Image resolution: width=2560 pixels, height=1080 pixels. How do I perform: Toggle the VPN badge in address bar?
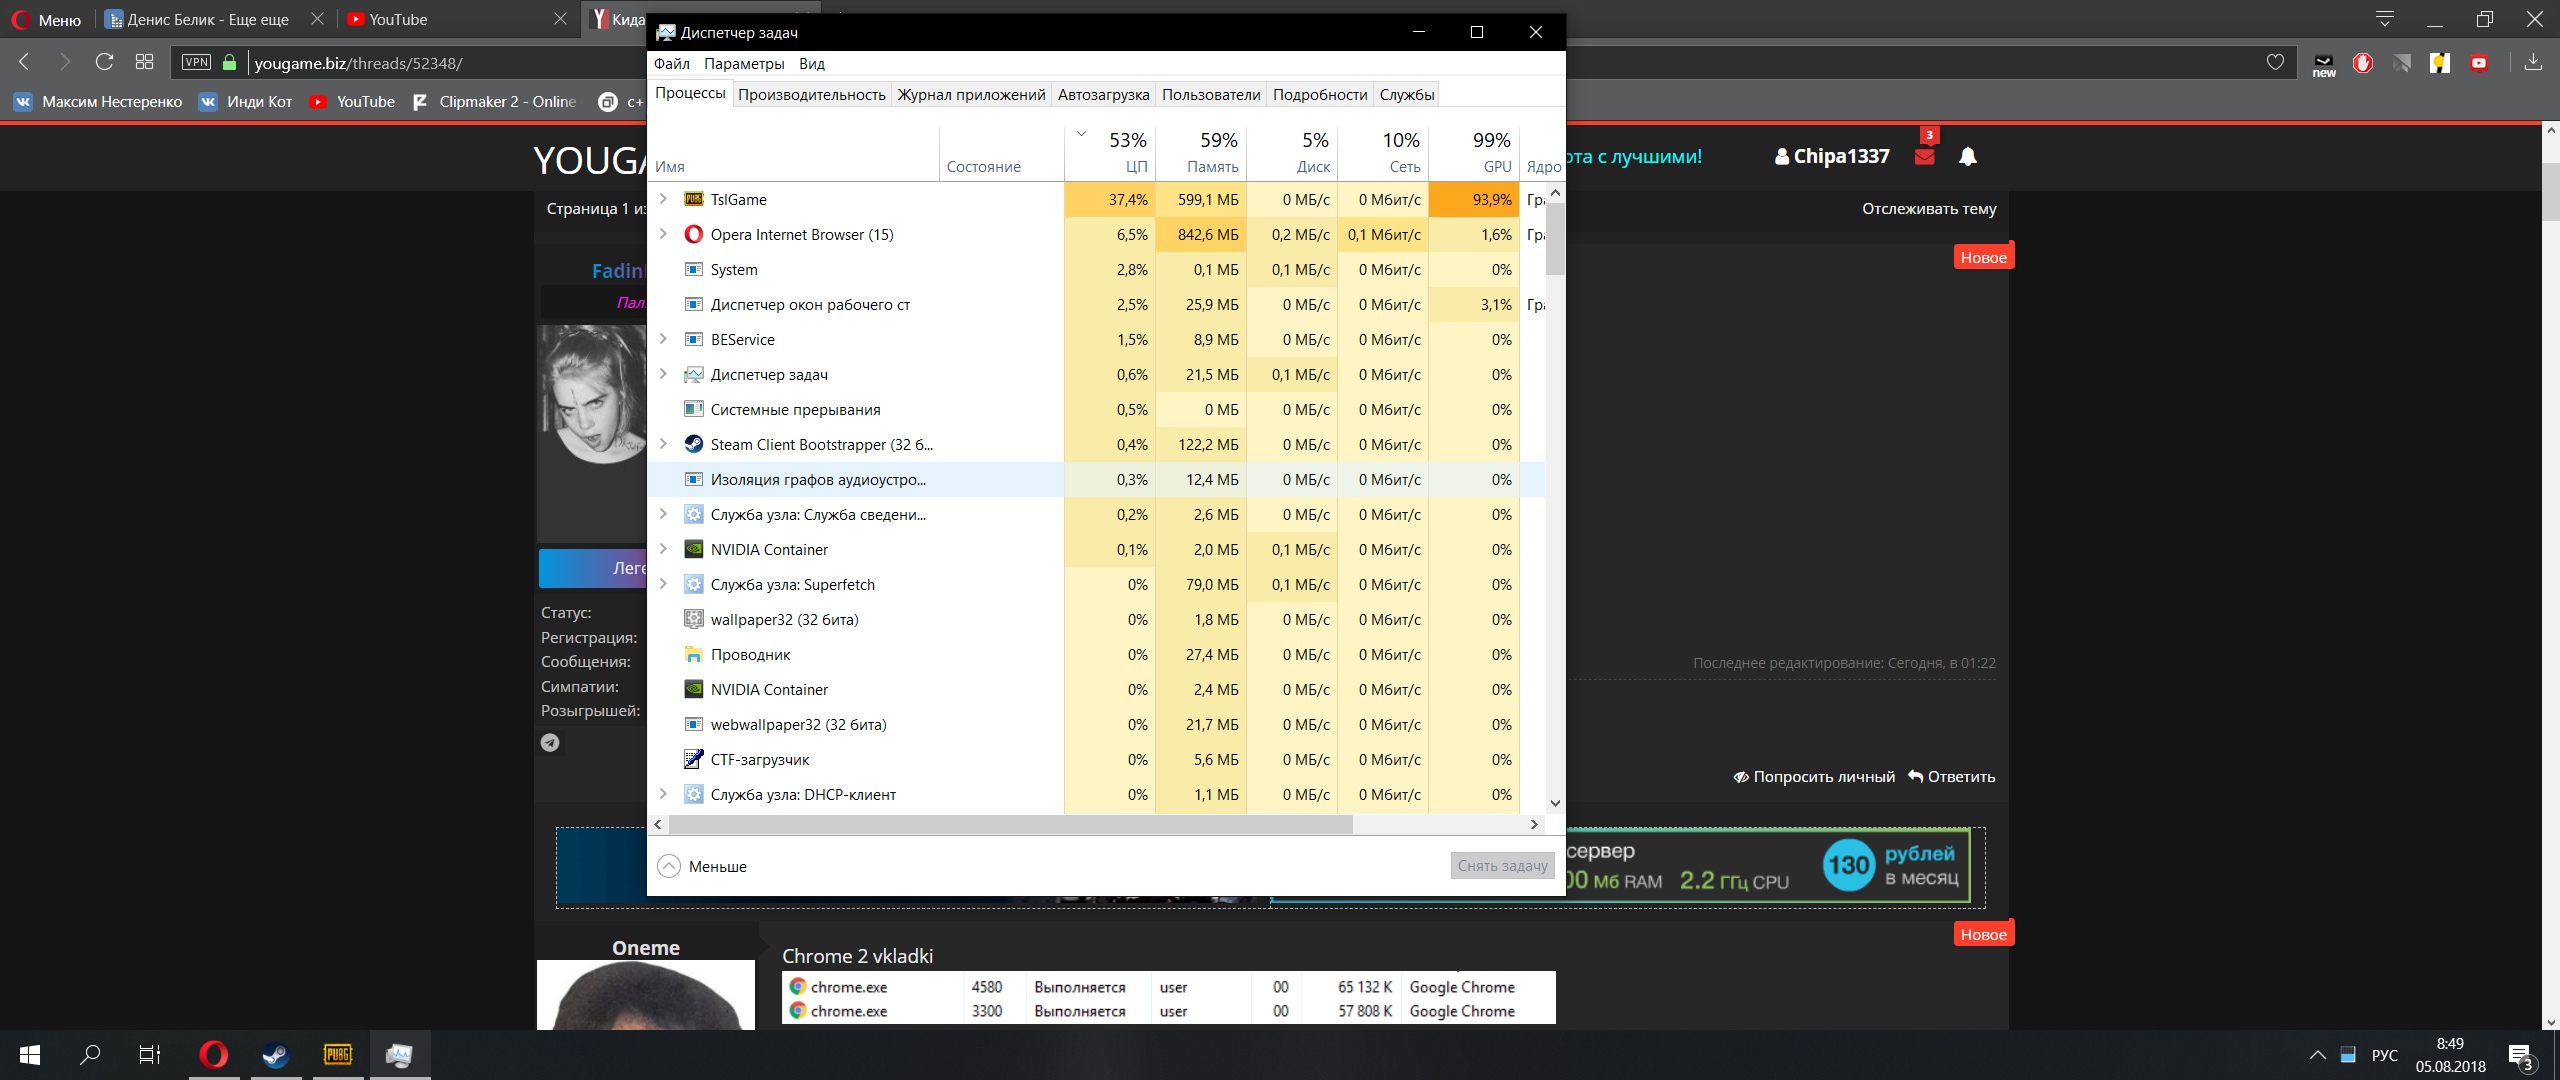click(x=197, y=62)
